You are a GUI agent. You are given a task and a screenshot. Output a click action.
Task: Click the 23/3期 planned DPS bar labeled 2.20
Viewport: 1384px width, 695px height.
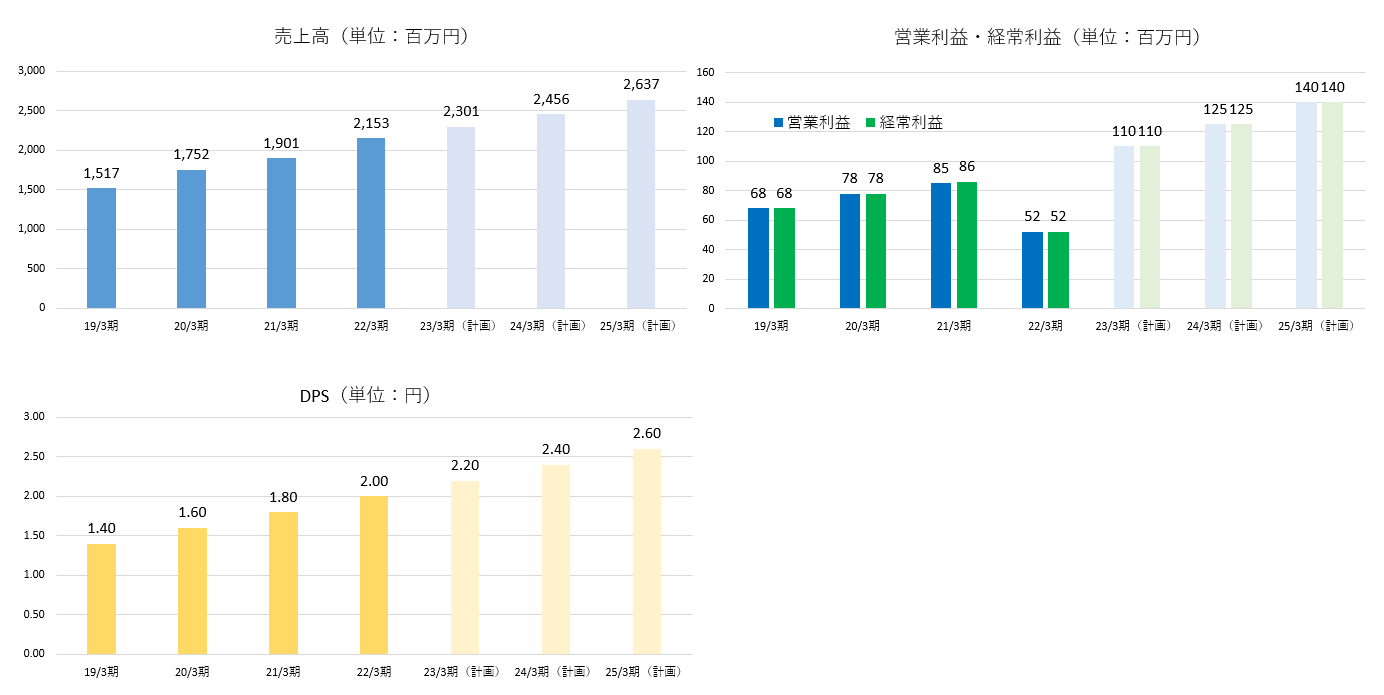(x=465, y=567)
